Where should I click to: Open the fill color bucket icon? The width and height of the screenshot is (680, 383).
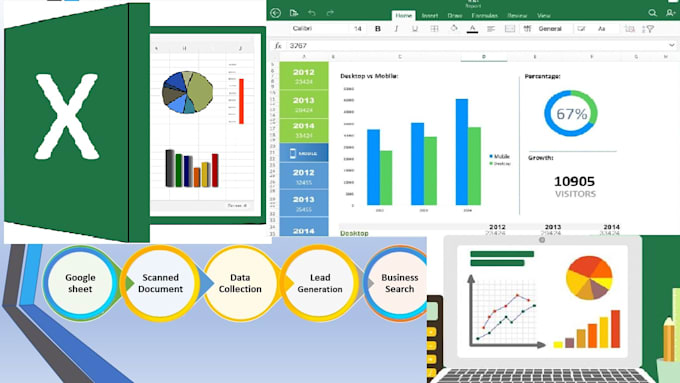(454, 29)
